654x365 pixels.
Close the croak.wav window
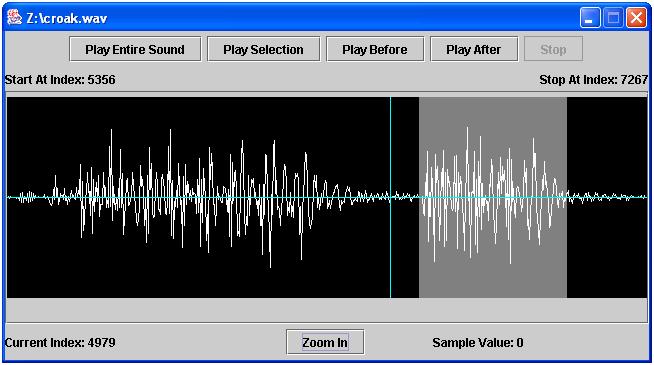click(x=636, y=18)
